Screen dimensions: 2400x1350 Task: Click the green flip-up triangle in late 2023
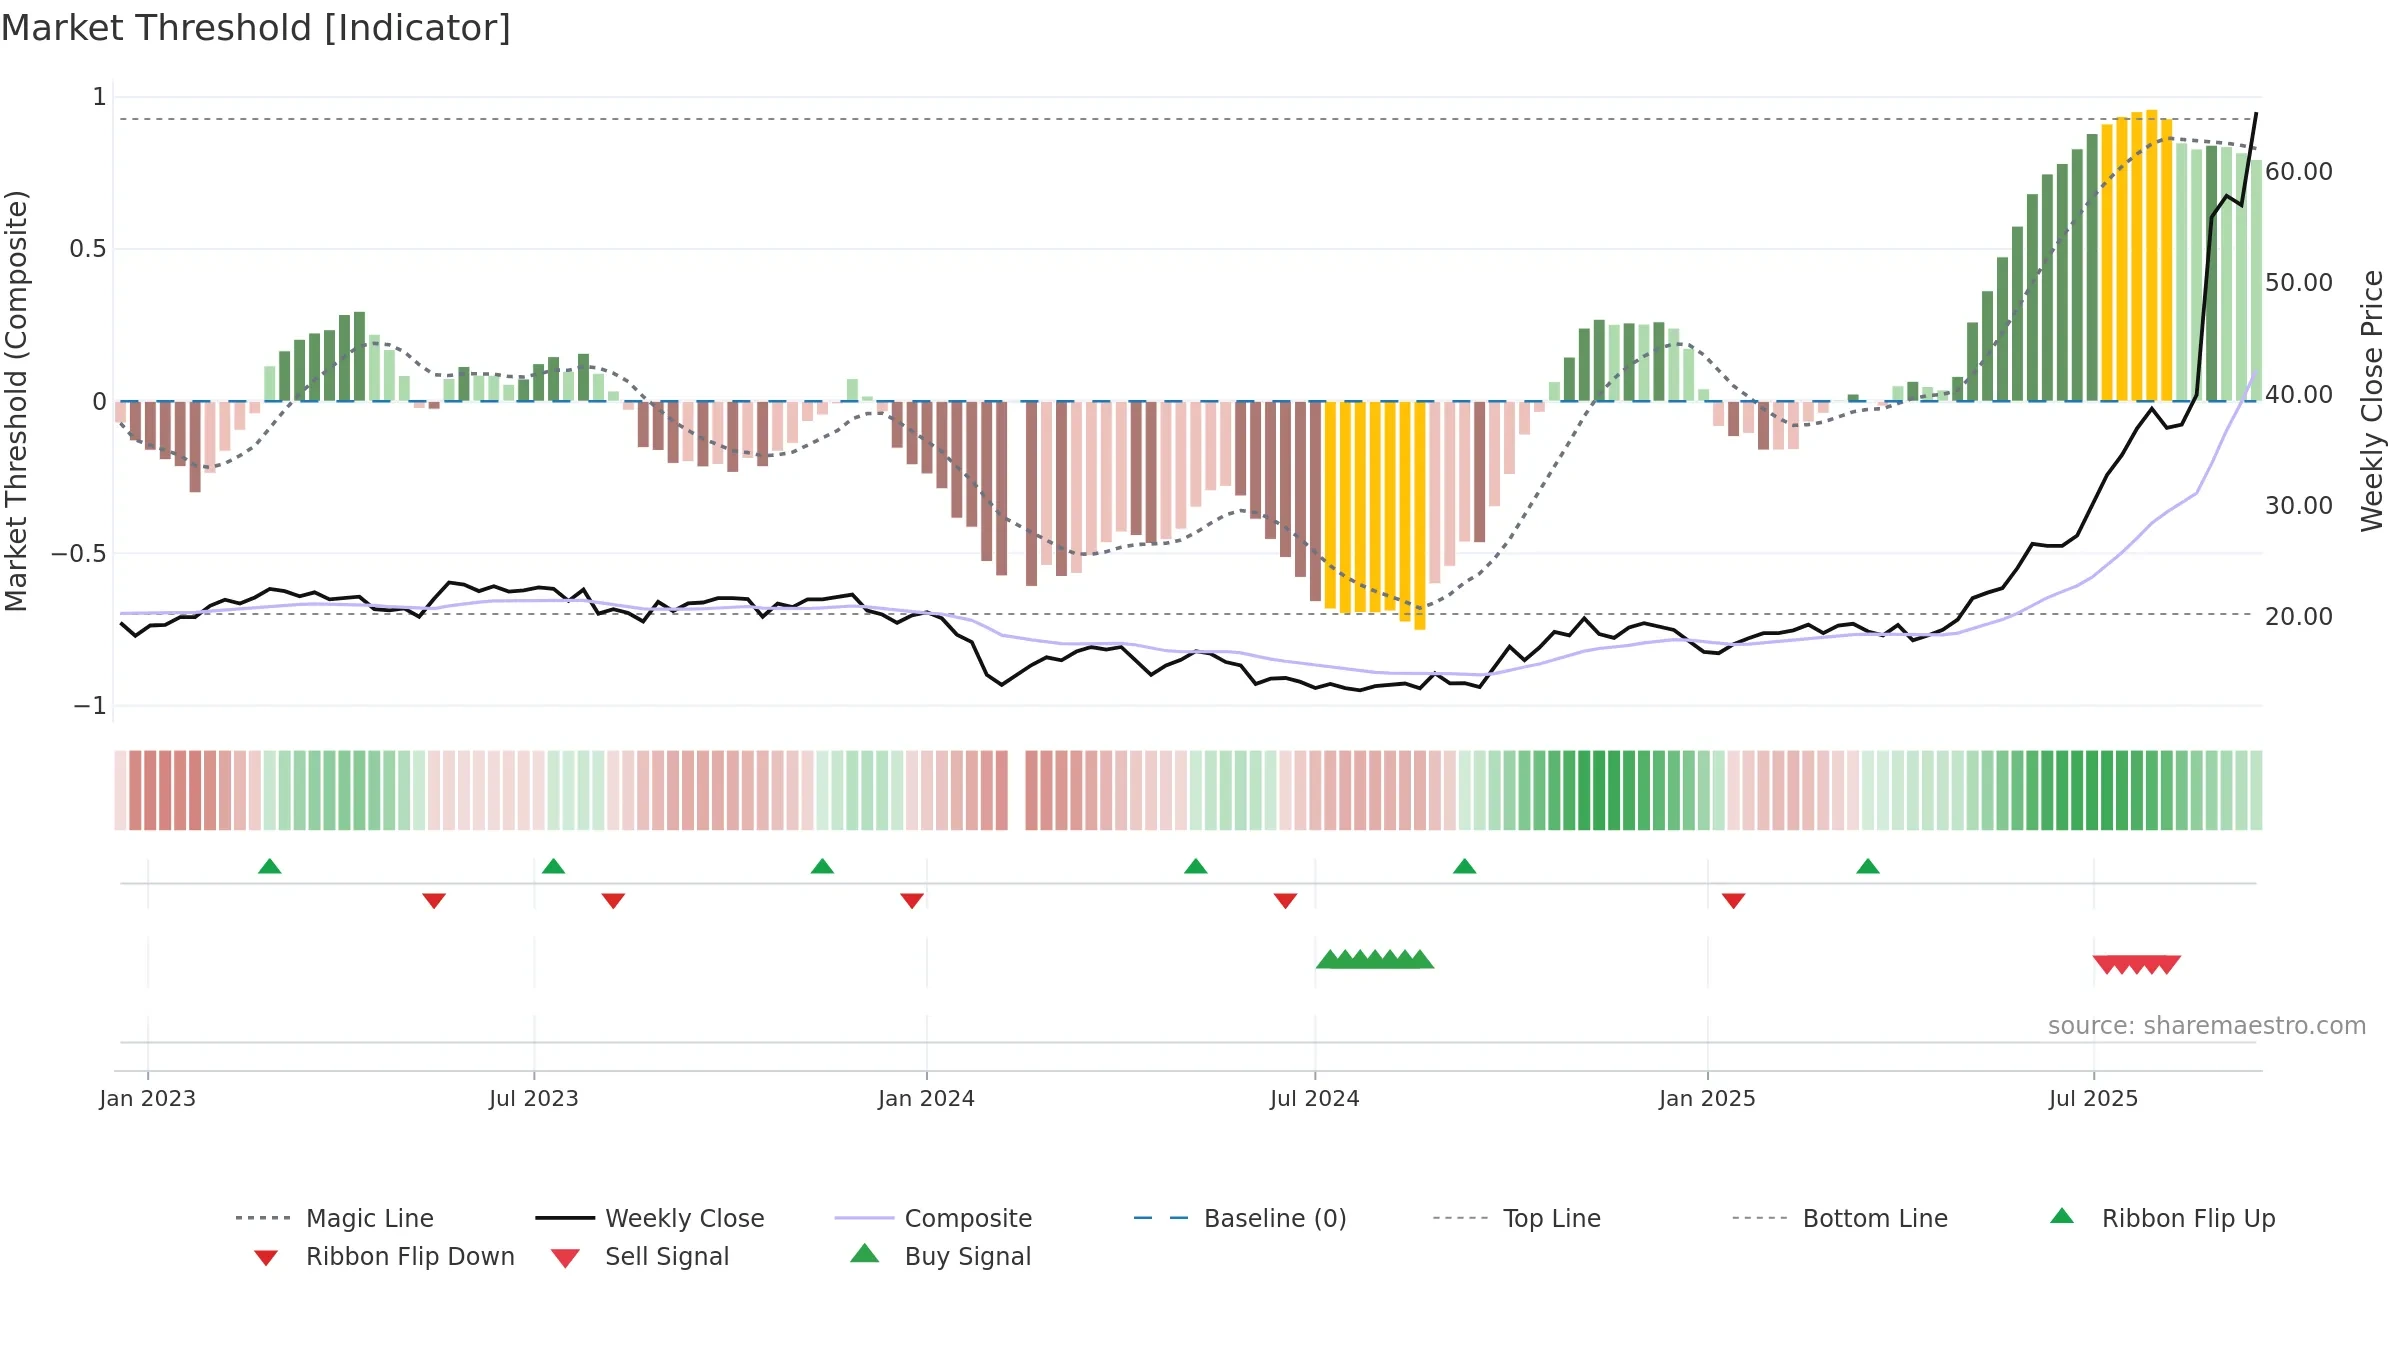822,866
